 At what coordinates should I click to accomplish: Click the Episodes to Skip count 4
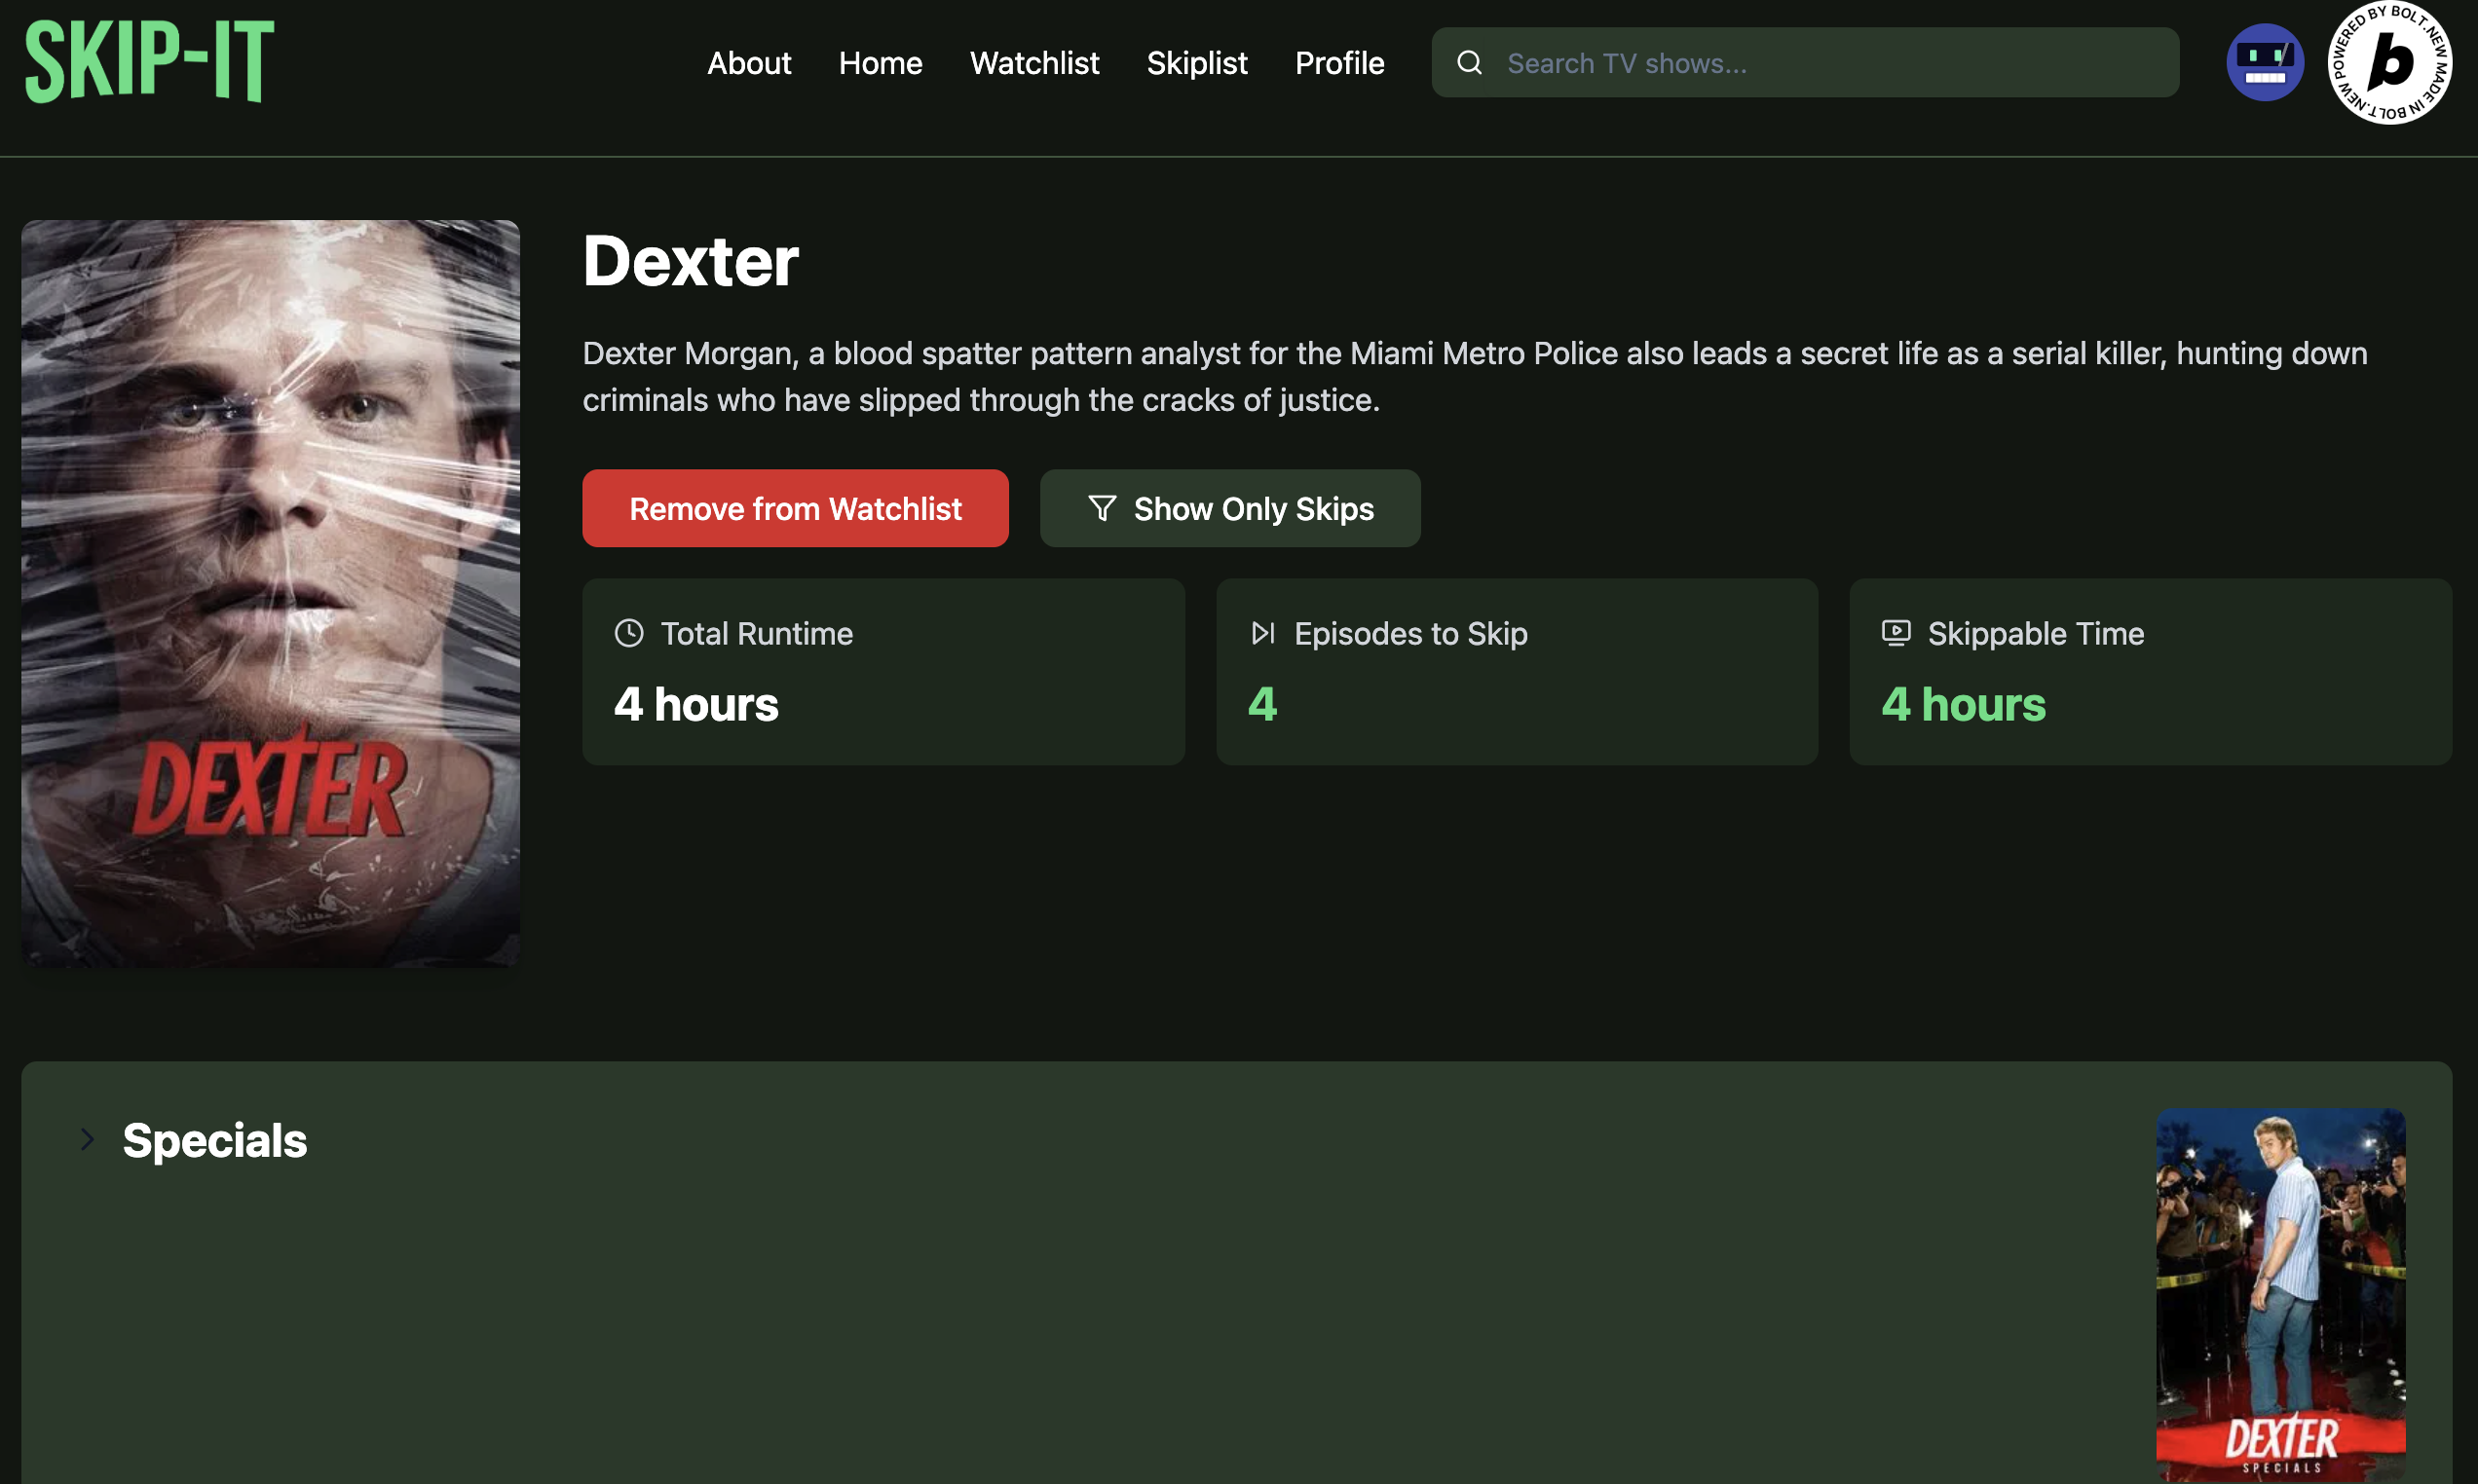(1262, 704)
